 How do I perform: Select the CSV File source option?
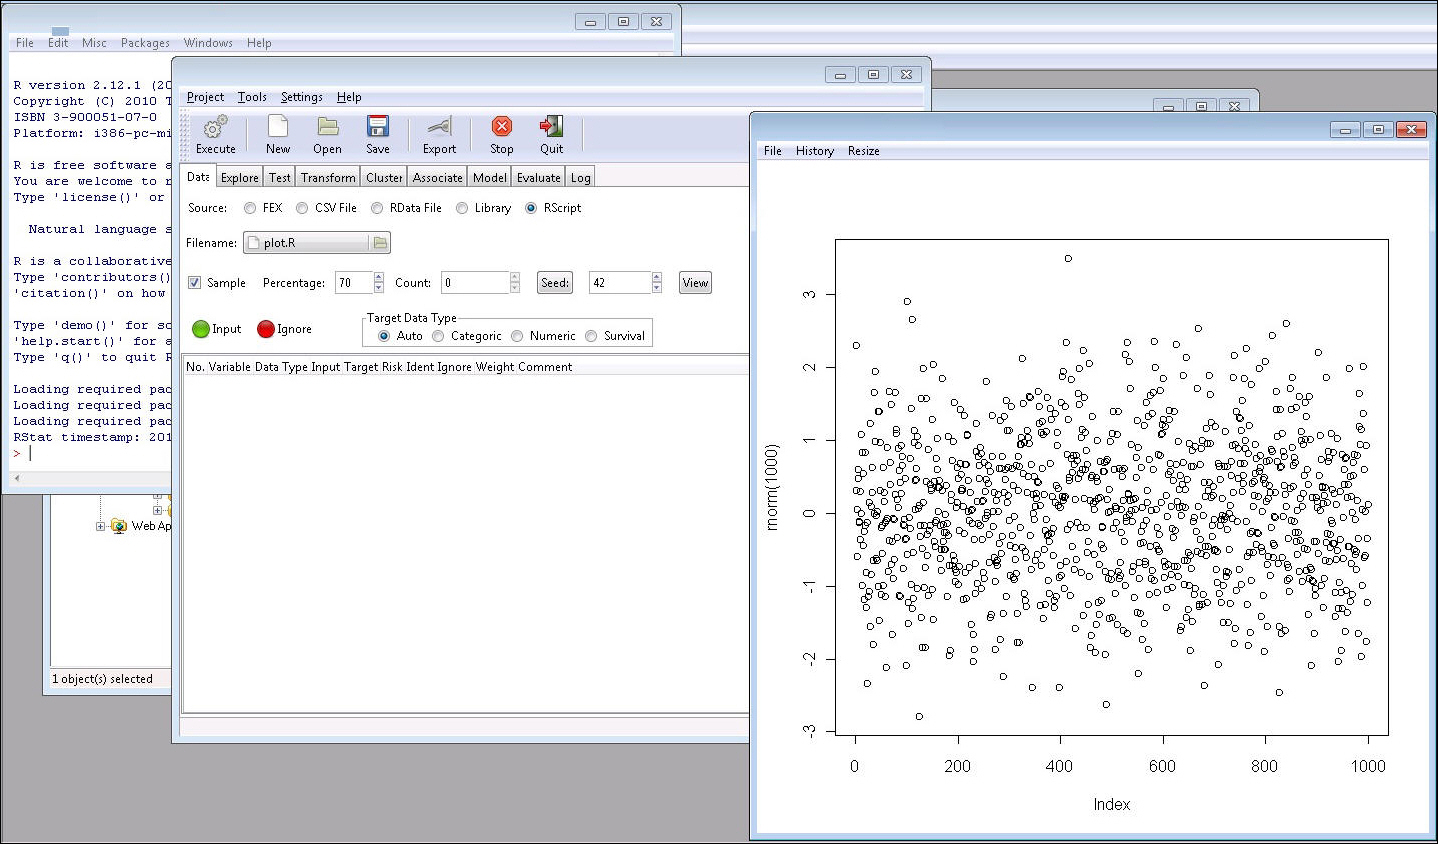302,208
